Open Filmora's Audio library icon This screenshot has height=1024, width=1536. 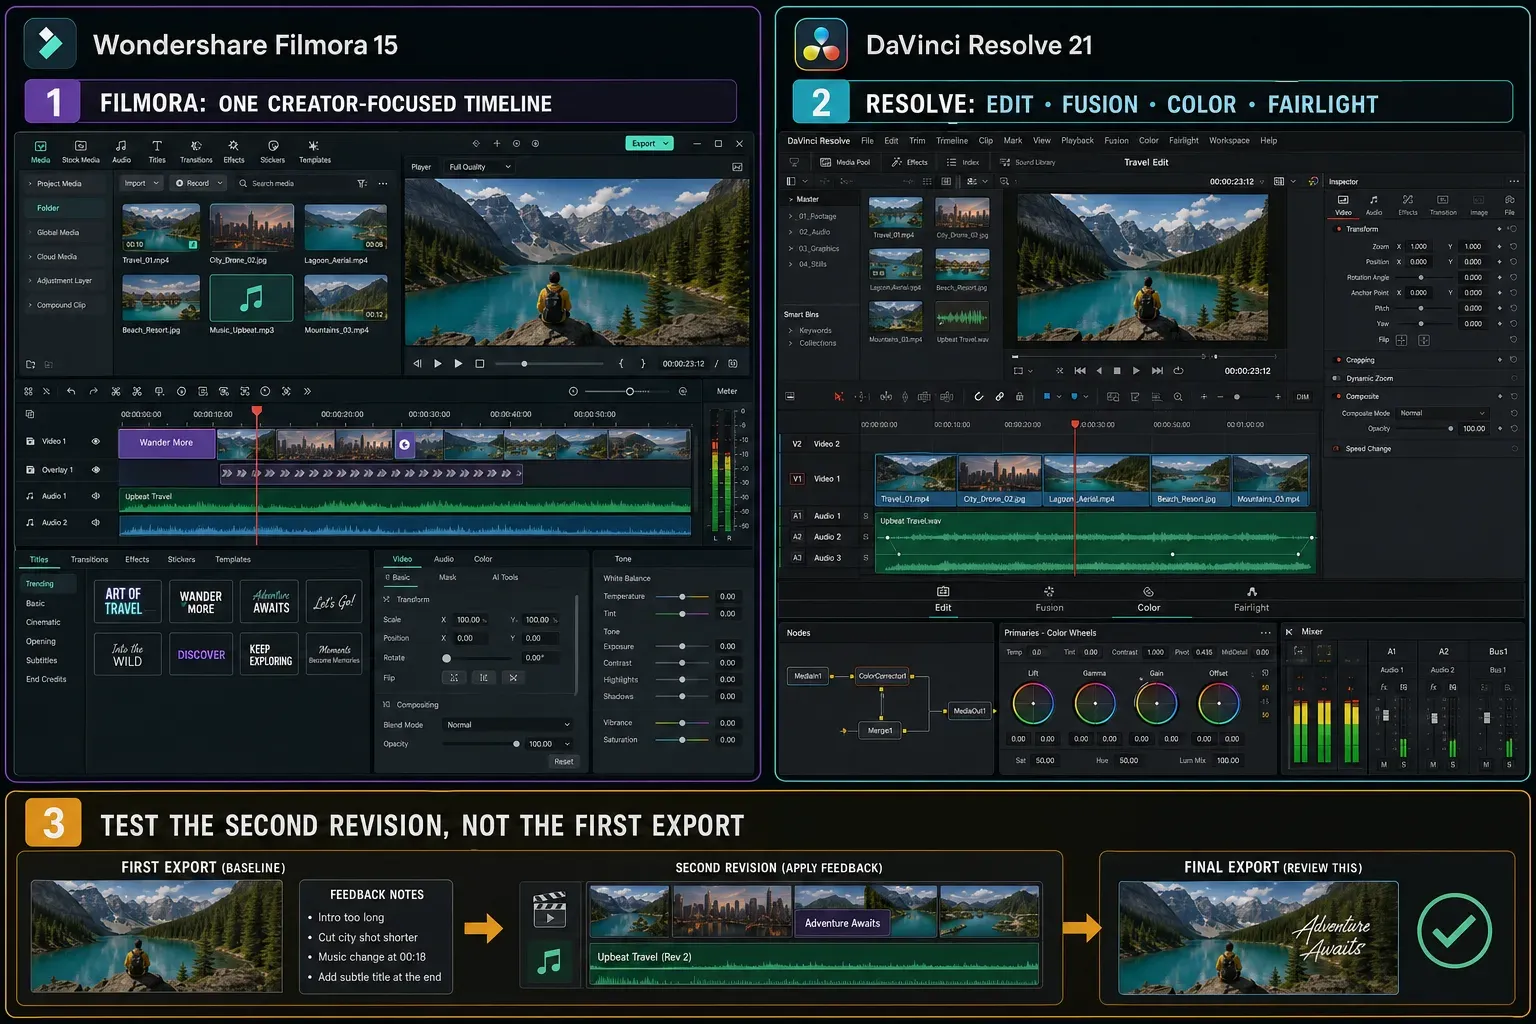pyautogui.click(x=121, y=151)
